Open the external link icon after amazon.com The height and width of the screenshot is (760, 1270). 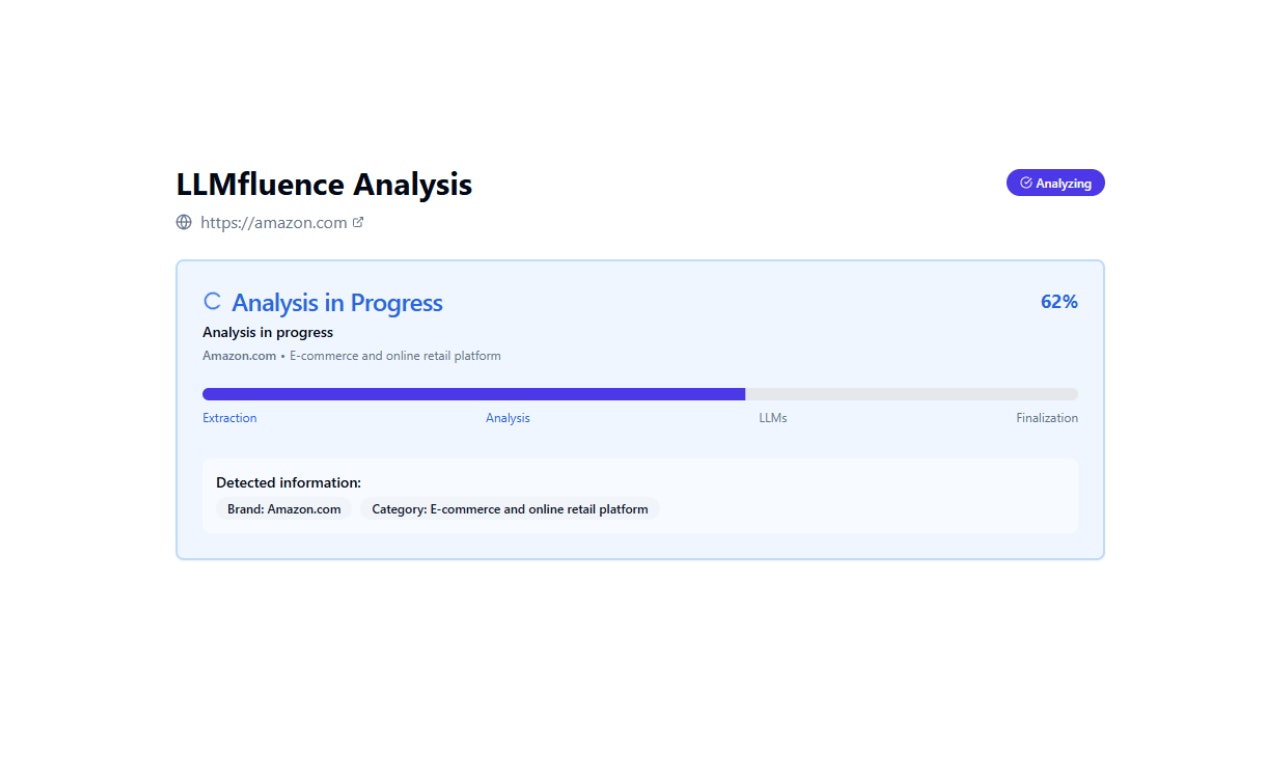pos(358,223)
